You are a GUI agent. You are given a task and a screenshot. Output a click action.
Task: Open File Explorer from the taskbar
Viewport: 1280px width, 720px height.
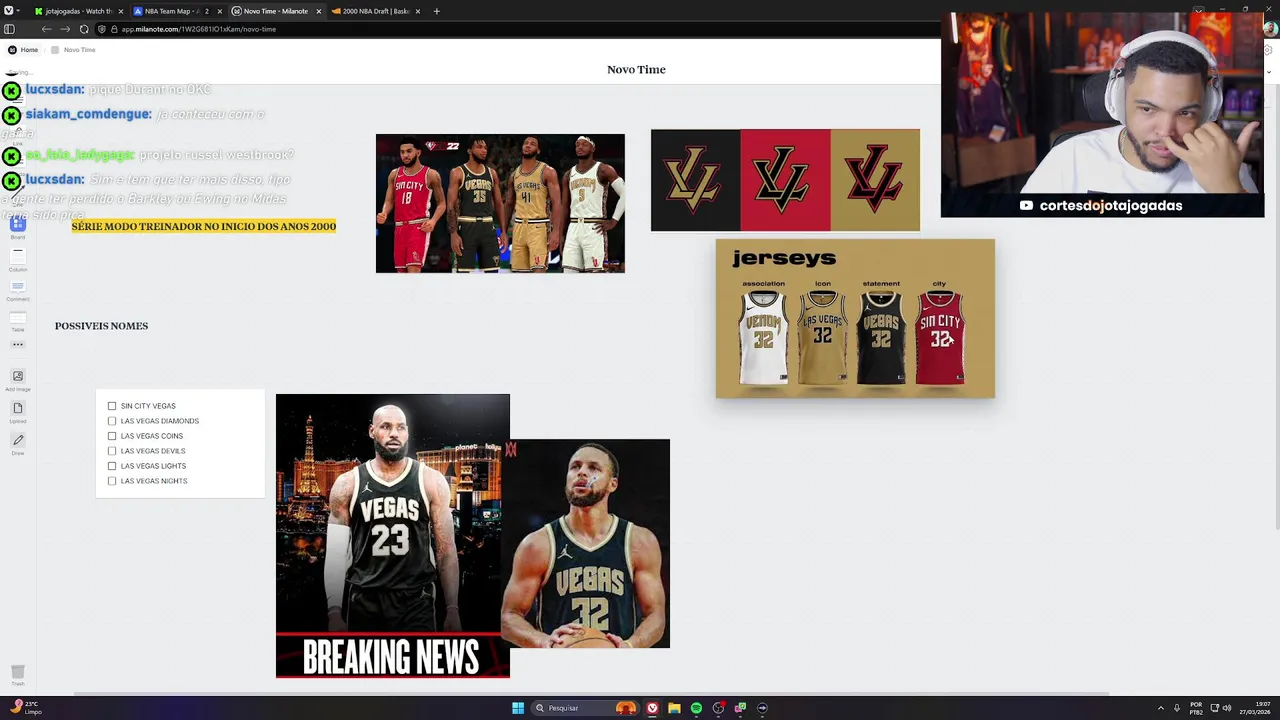pyautogui.click(x=674, y=708)
